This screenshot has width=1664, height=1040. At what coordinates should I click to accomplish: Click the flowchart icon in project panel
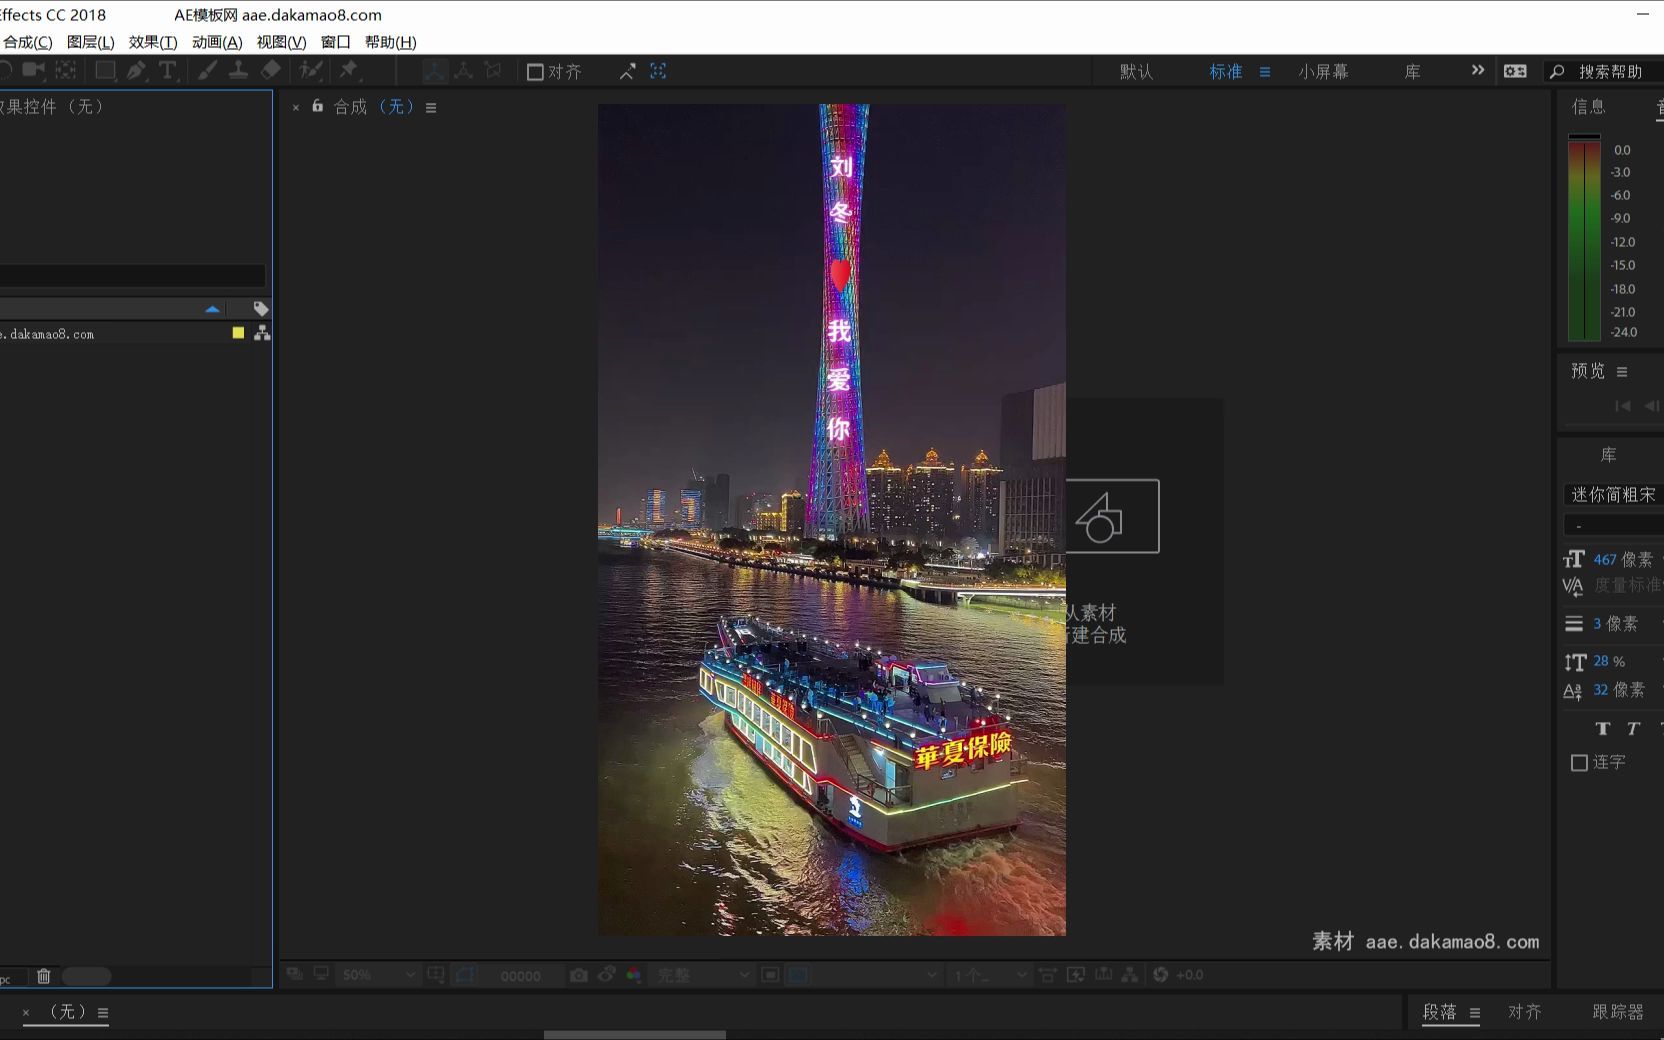(x=262, y=333)
